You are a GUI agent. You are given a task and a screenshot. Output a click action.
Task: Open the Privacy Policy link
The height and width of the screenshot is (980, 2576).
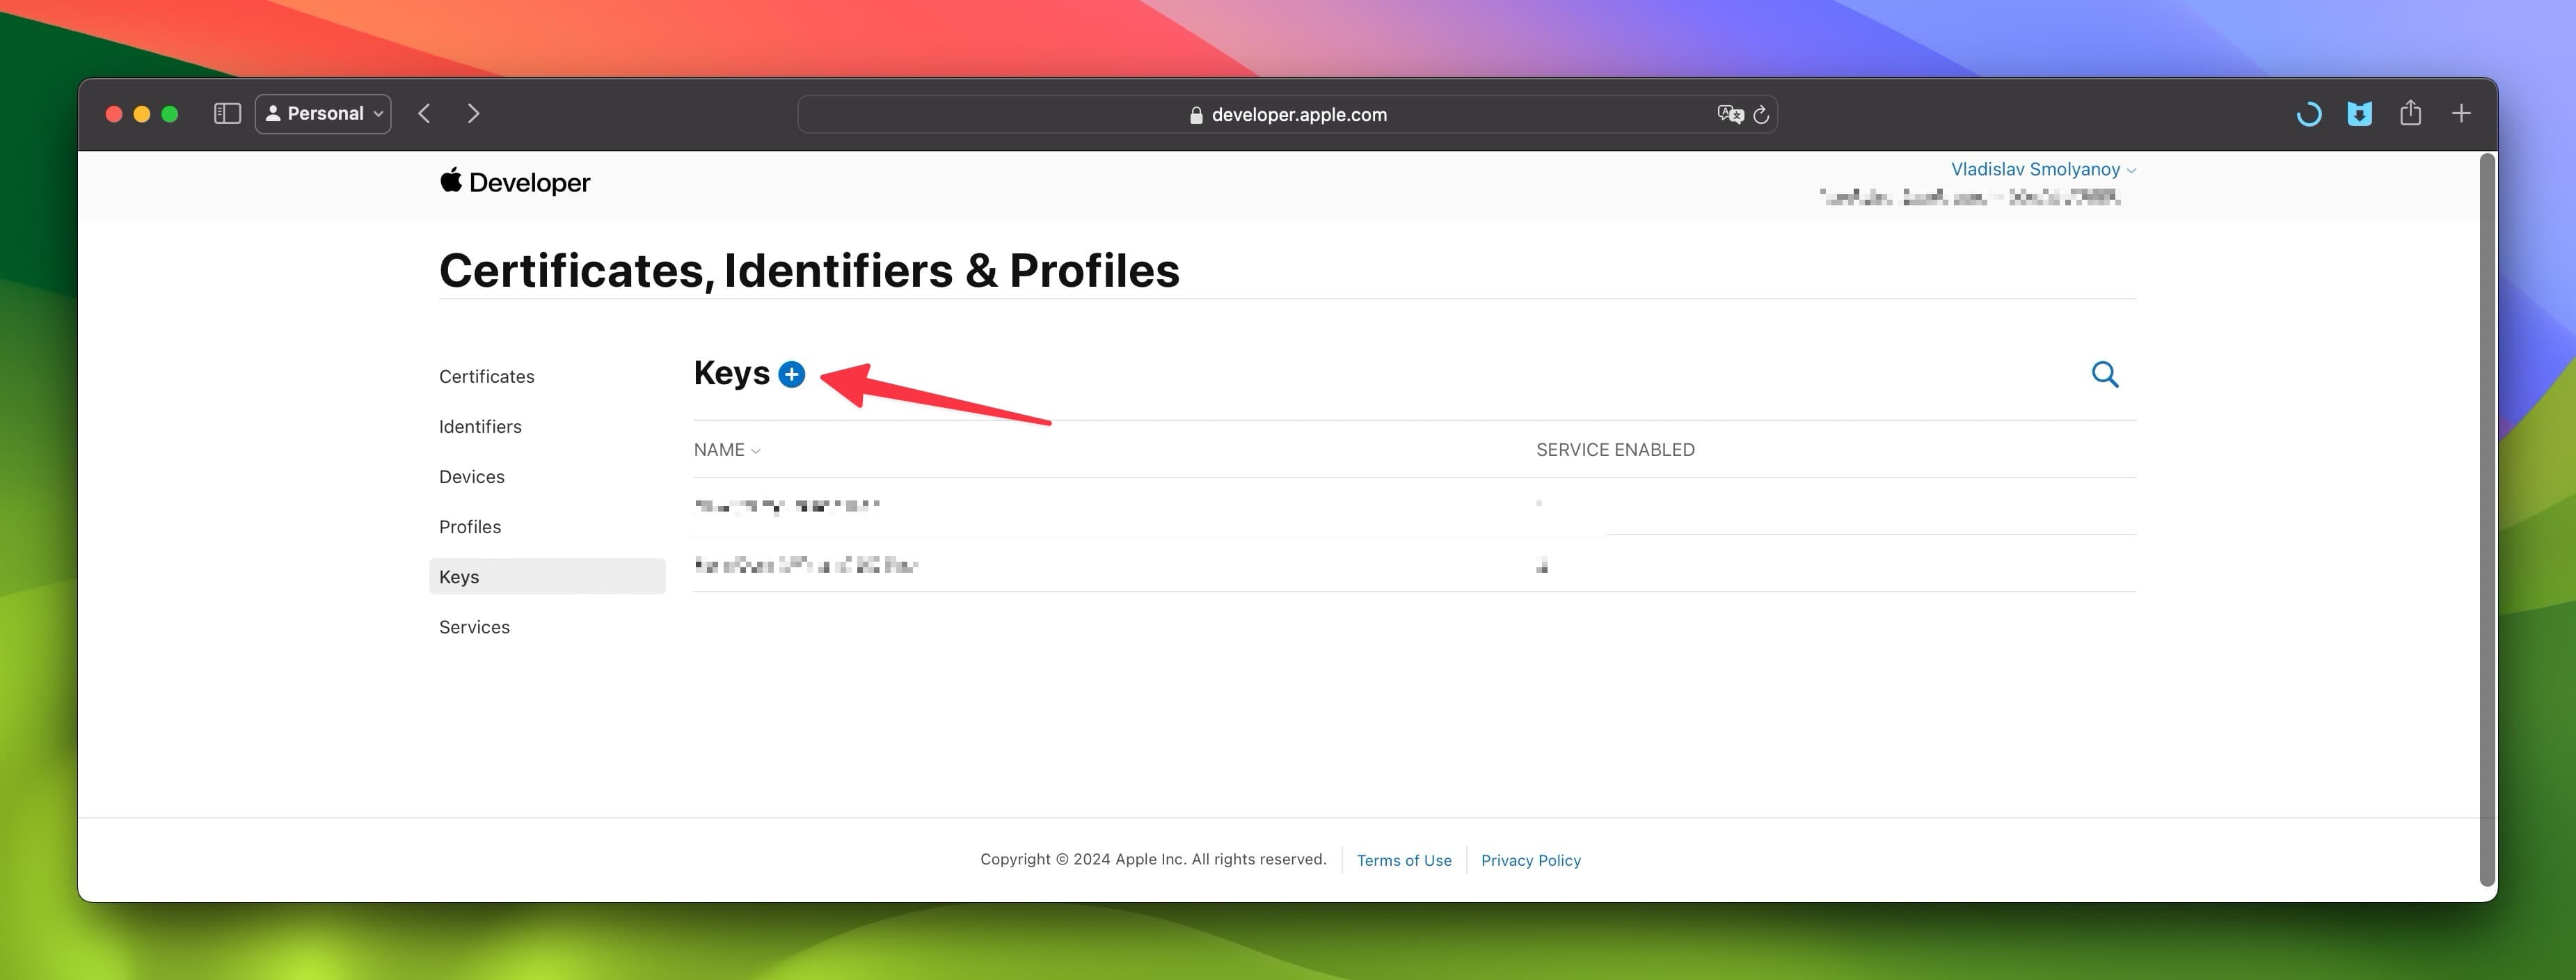pos(1531,860)
